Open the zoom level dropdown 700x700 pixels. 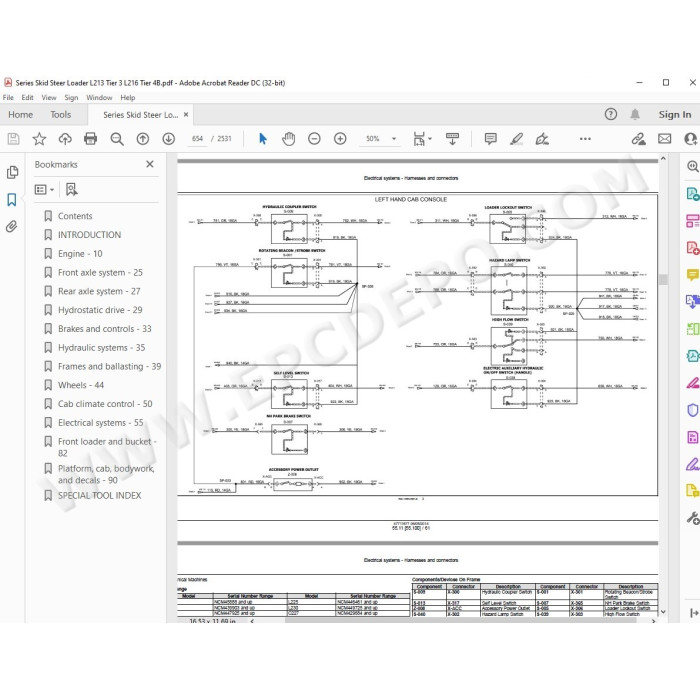coord(394,139)
